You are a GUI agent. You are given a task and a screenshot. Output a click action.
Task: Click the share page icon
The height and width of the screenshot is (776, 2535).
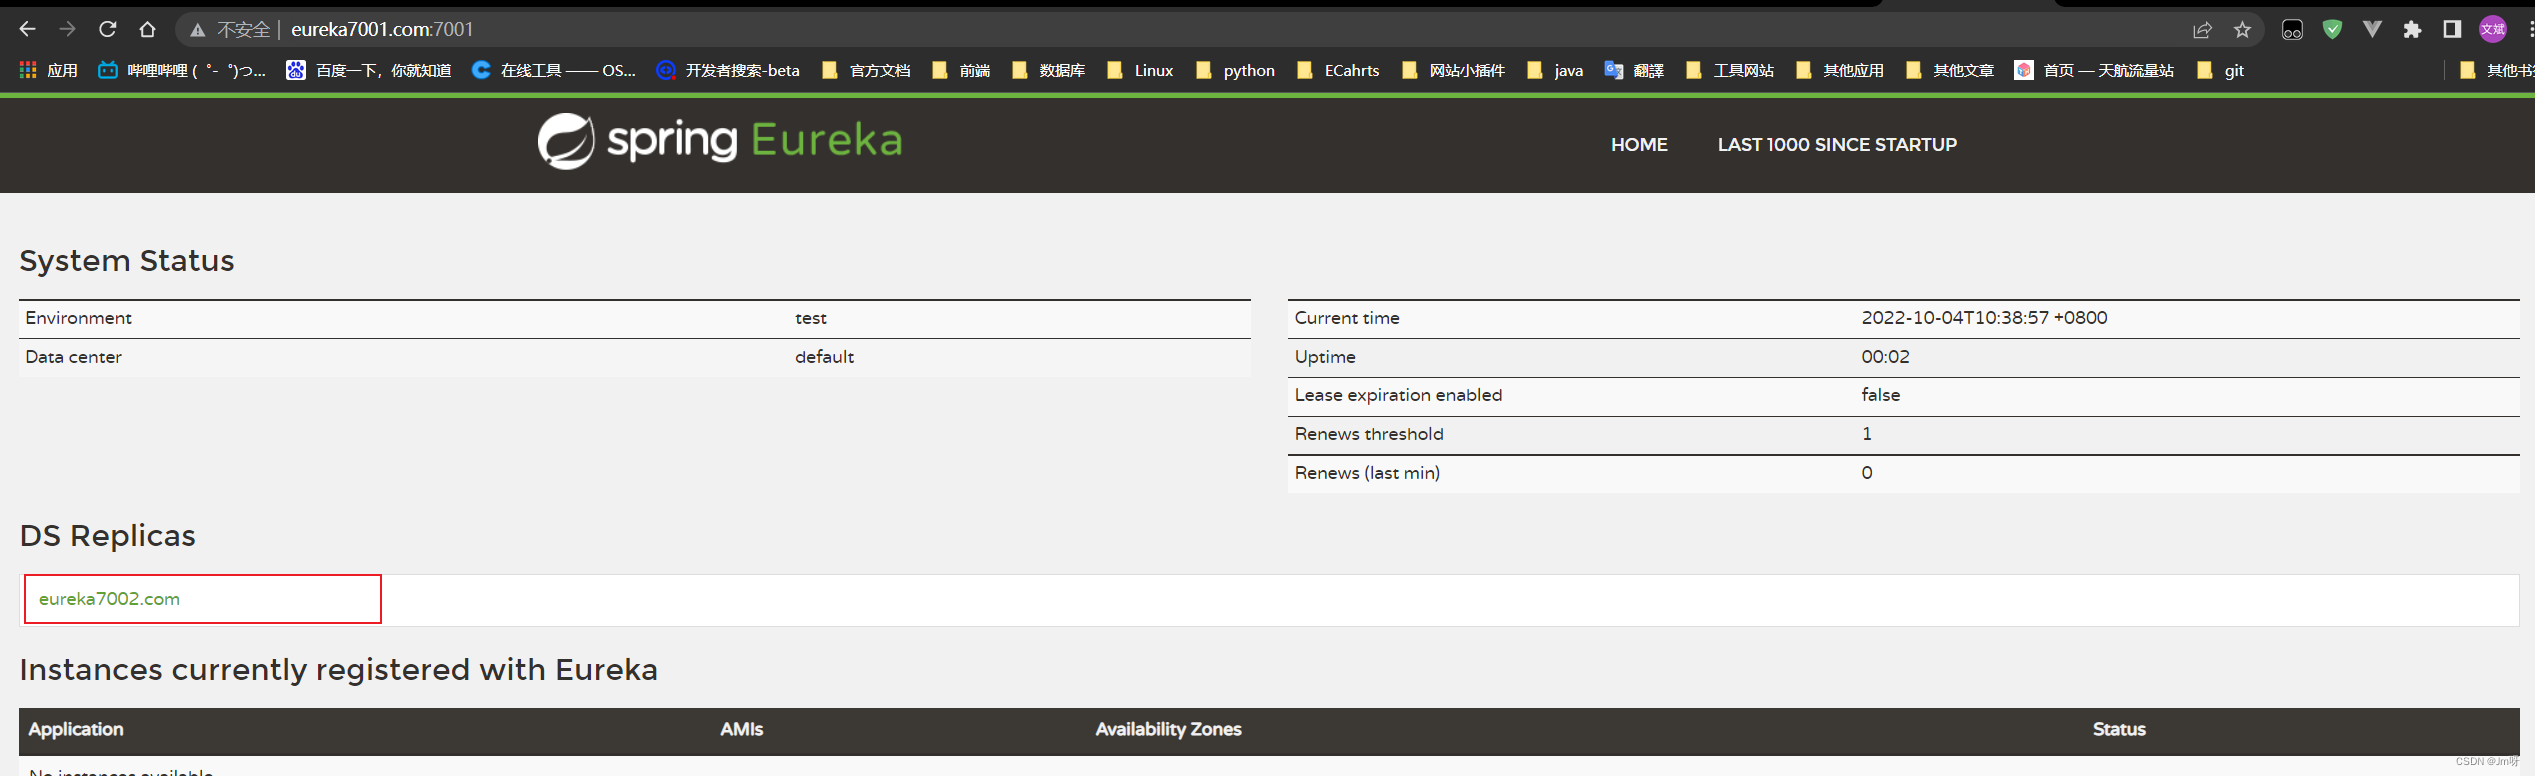coord(2202,30)
